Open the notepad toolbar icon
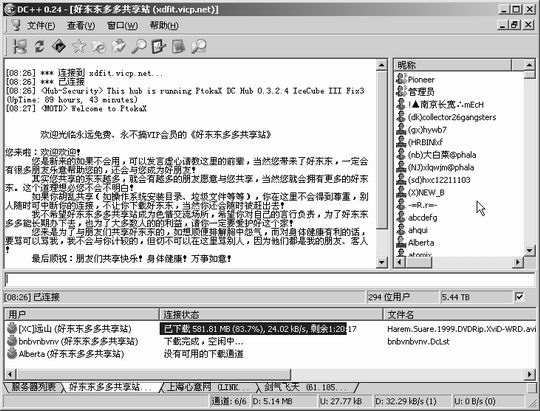Screen dimensions: 540x411 click(x=178, y=47)
